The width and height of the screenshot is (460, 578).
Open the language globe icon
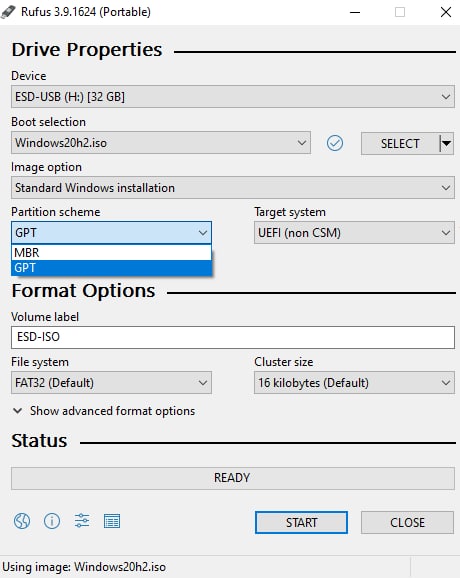(x=22, y=521)
